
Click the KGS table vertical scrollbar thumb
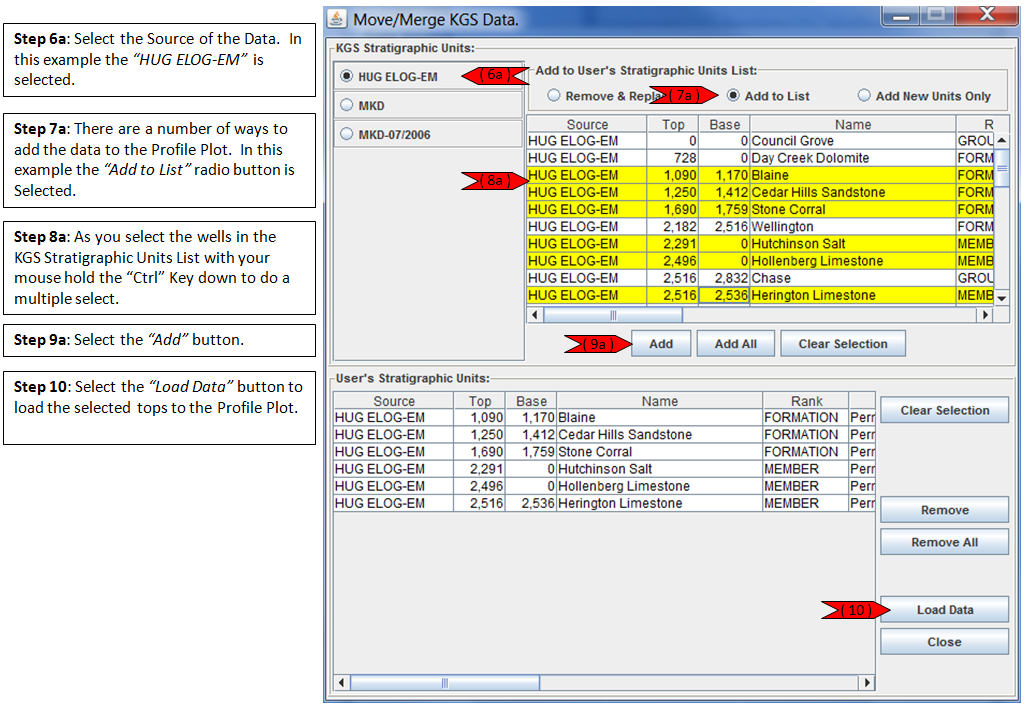pos(1001,168)
